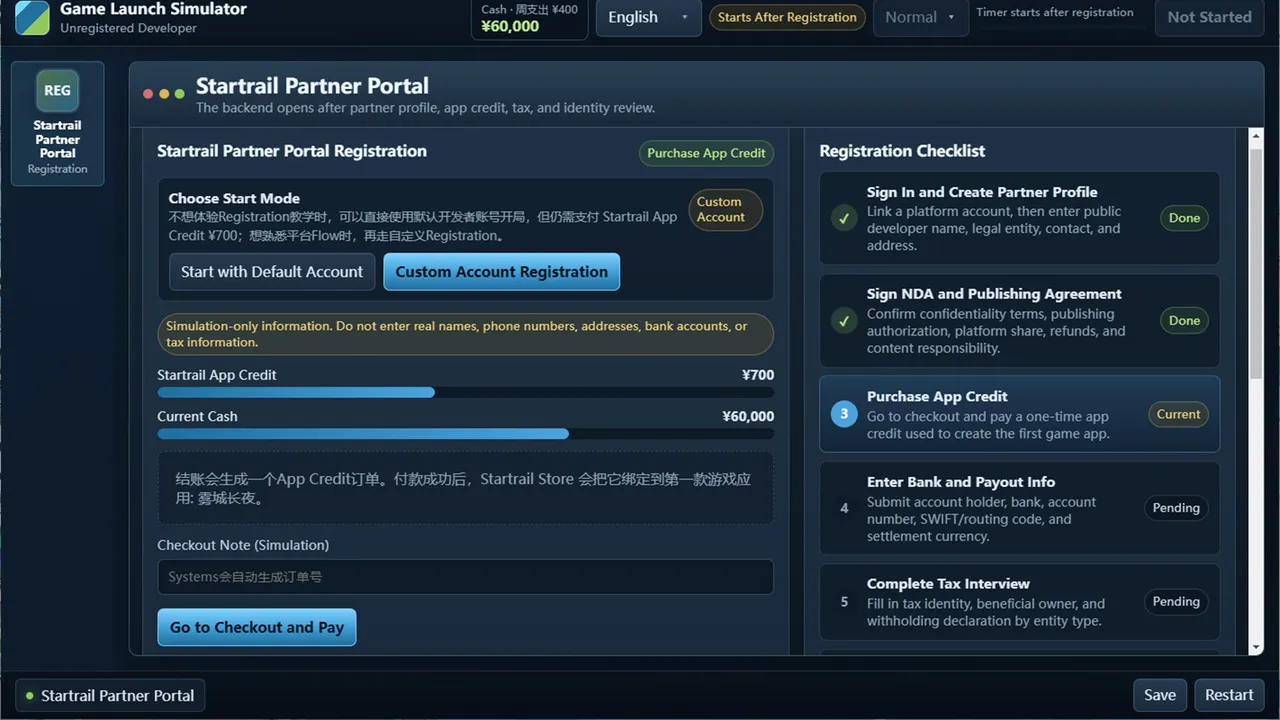Image resolution: width=1280 pixels, height=720 pixels.
Task: Click scrollbar down arrow in checklist
Action: click(x=1257, y=648)
